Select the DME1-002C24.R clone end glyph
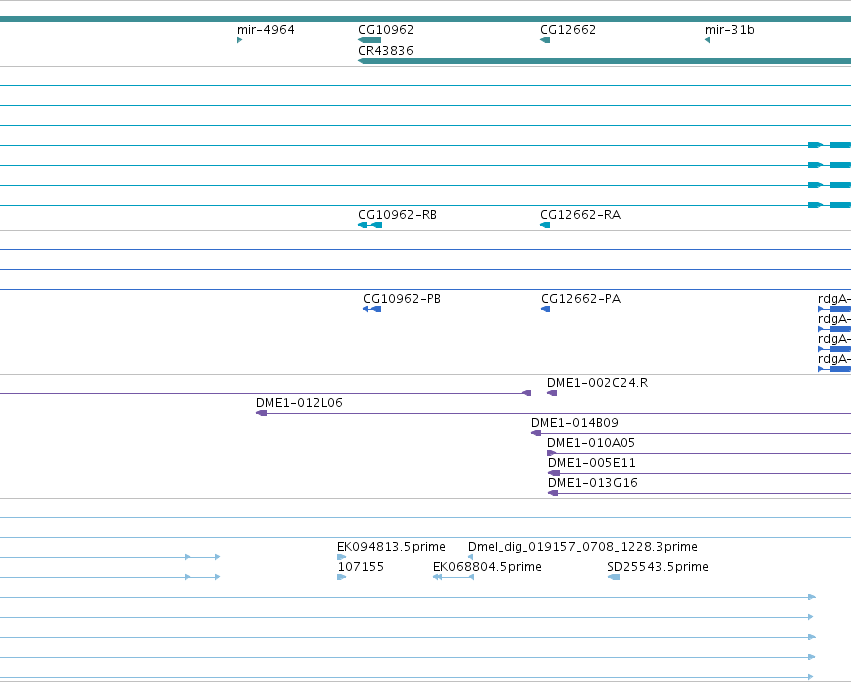Screen dimensions: 851x682 (x=552, y=393)
